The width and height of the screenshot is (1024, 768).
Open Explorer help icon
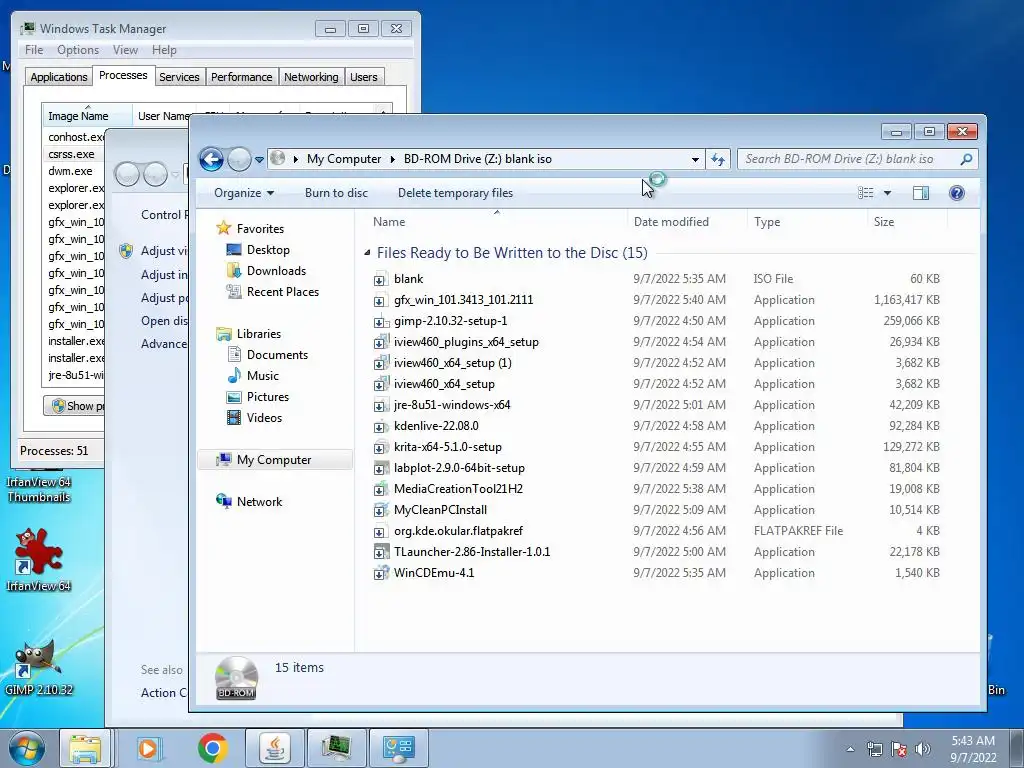click(957, 193)
